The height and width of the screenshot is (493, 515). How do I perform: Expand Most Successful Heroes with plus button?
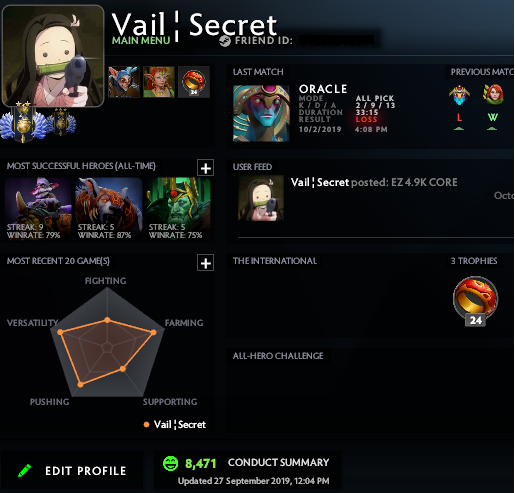pyautogui.click(x=205, y=168)
